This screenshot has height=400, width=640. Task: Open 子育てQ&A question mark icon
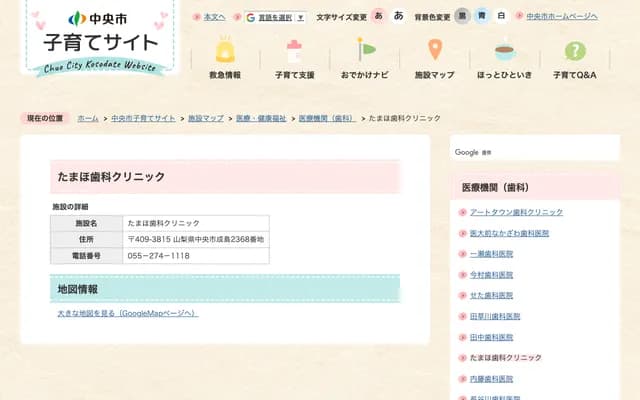[574, 51]
